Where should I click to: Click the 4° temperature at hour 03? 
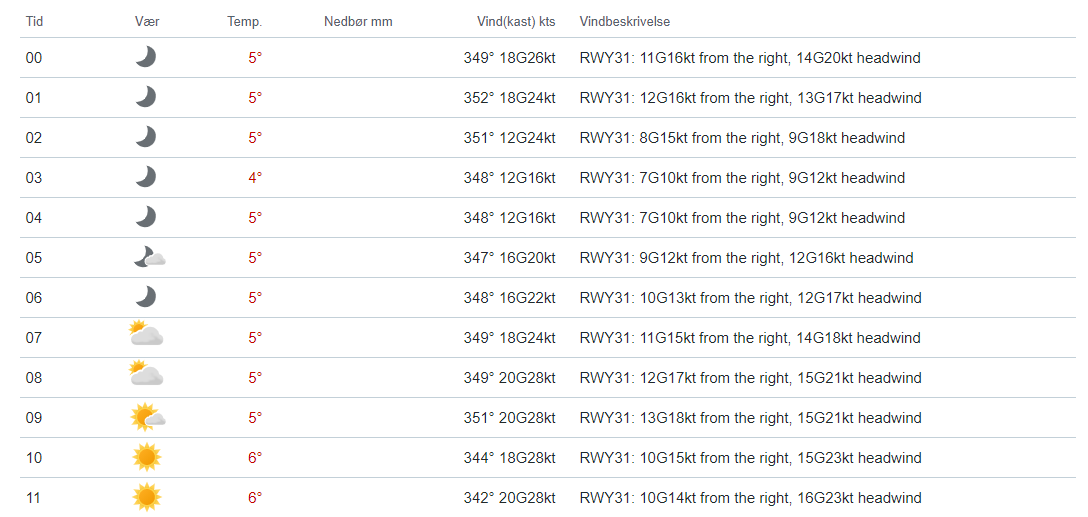255,178
